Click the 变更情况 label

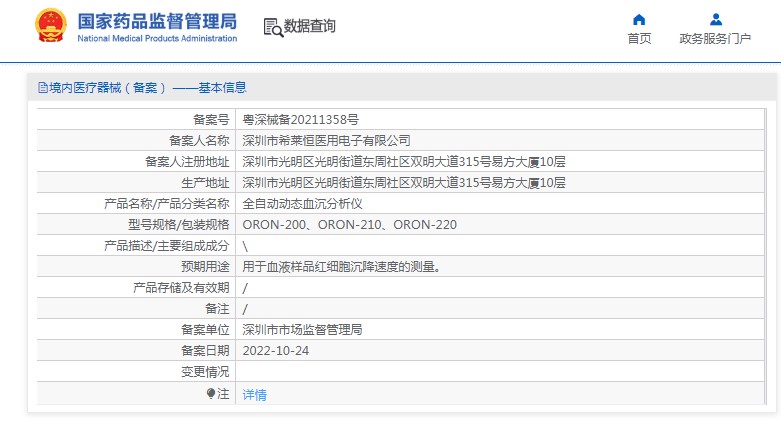tap(205, 372)
